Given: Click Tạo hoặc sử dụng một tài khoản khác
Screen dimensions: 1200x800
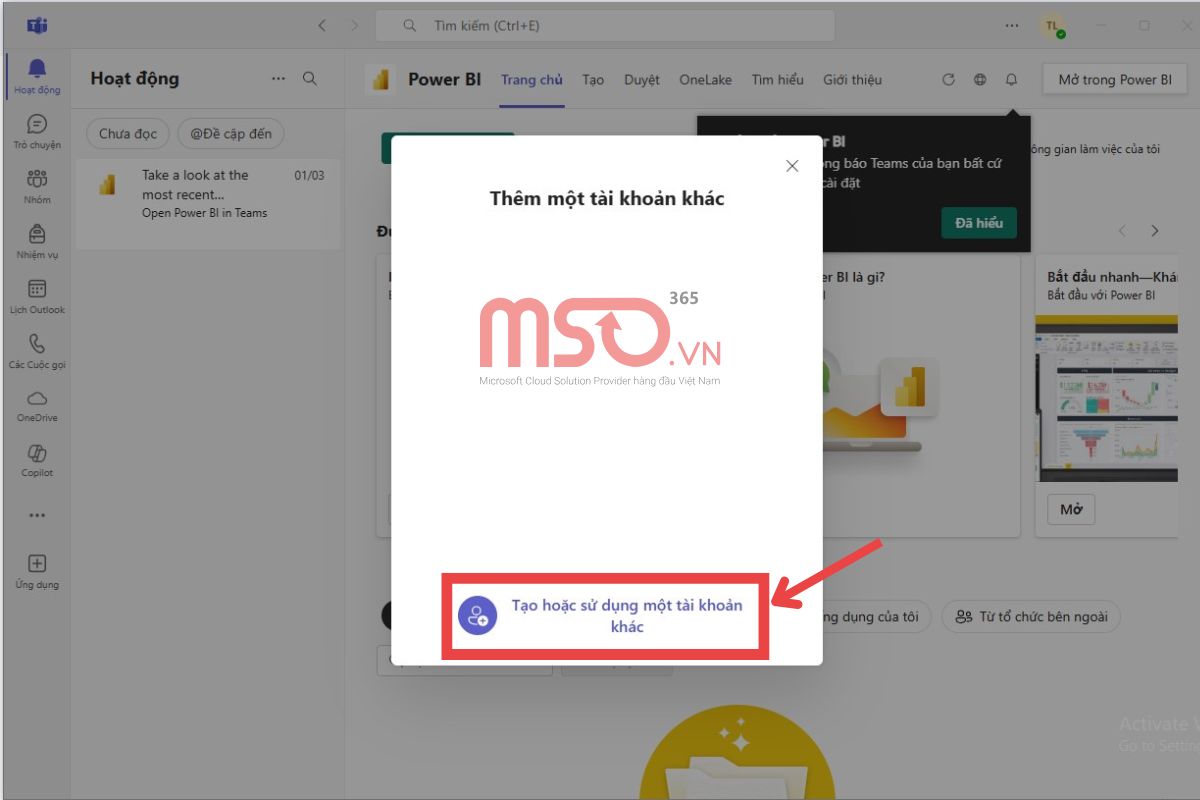Looking at the screenshot, I should tap(606, 616).
